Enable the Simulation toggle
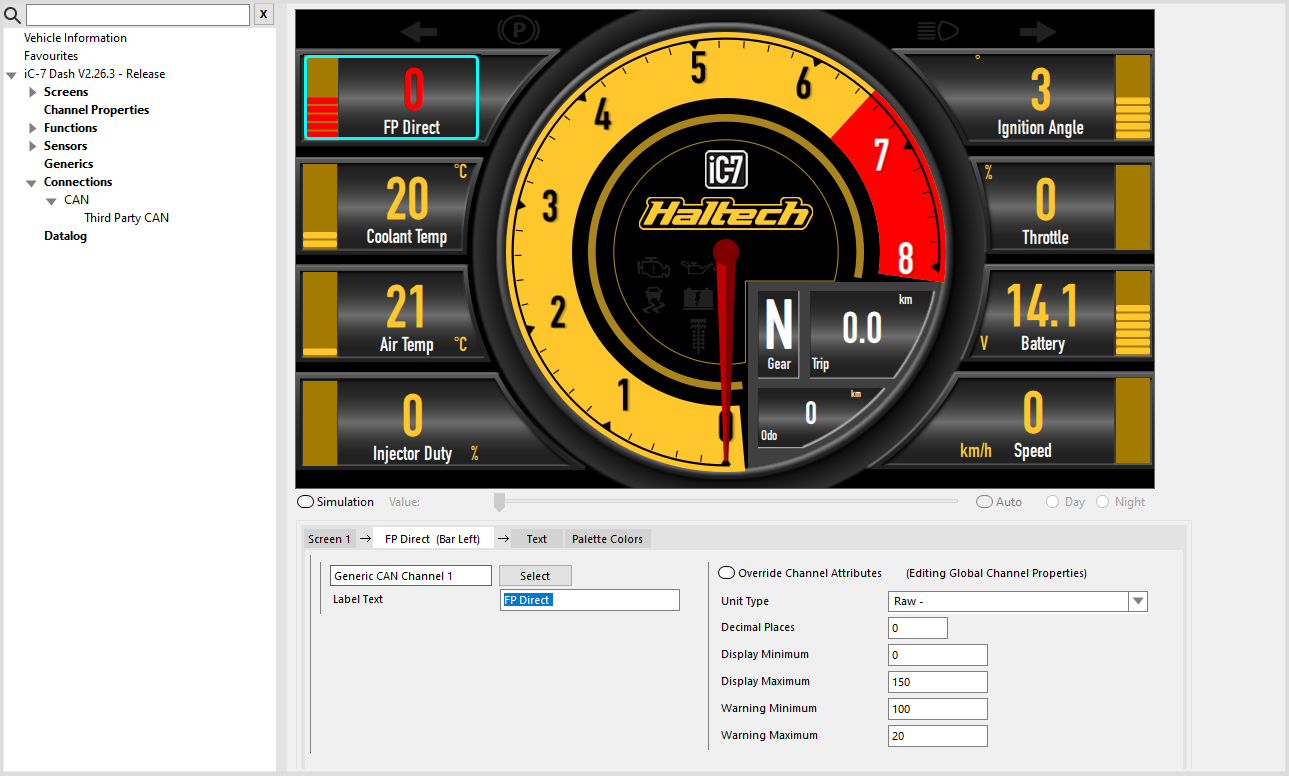Viewport: 1289px width, 776px height. [306, 502]
